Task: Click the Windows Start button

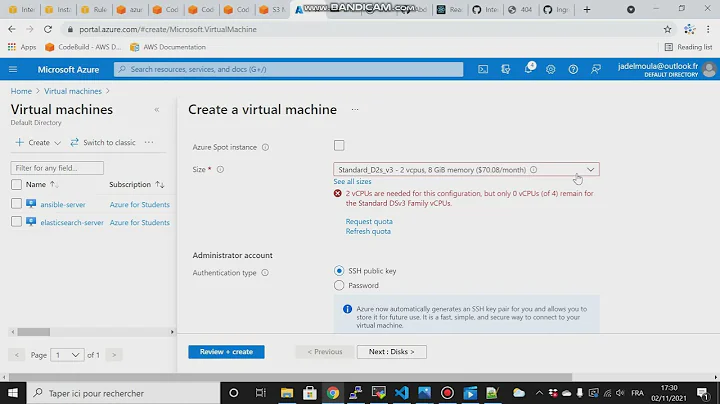Action: pos(13,393)
